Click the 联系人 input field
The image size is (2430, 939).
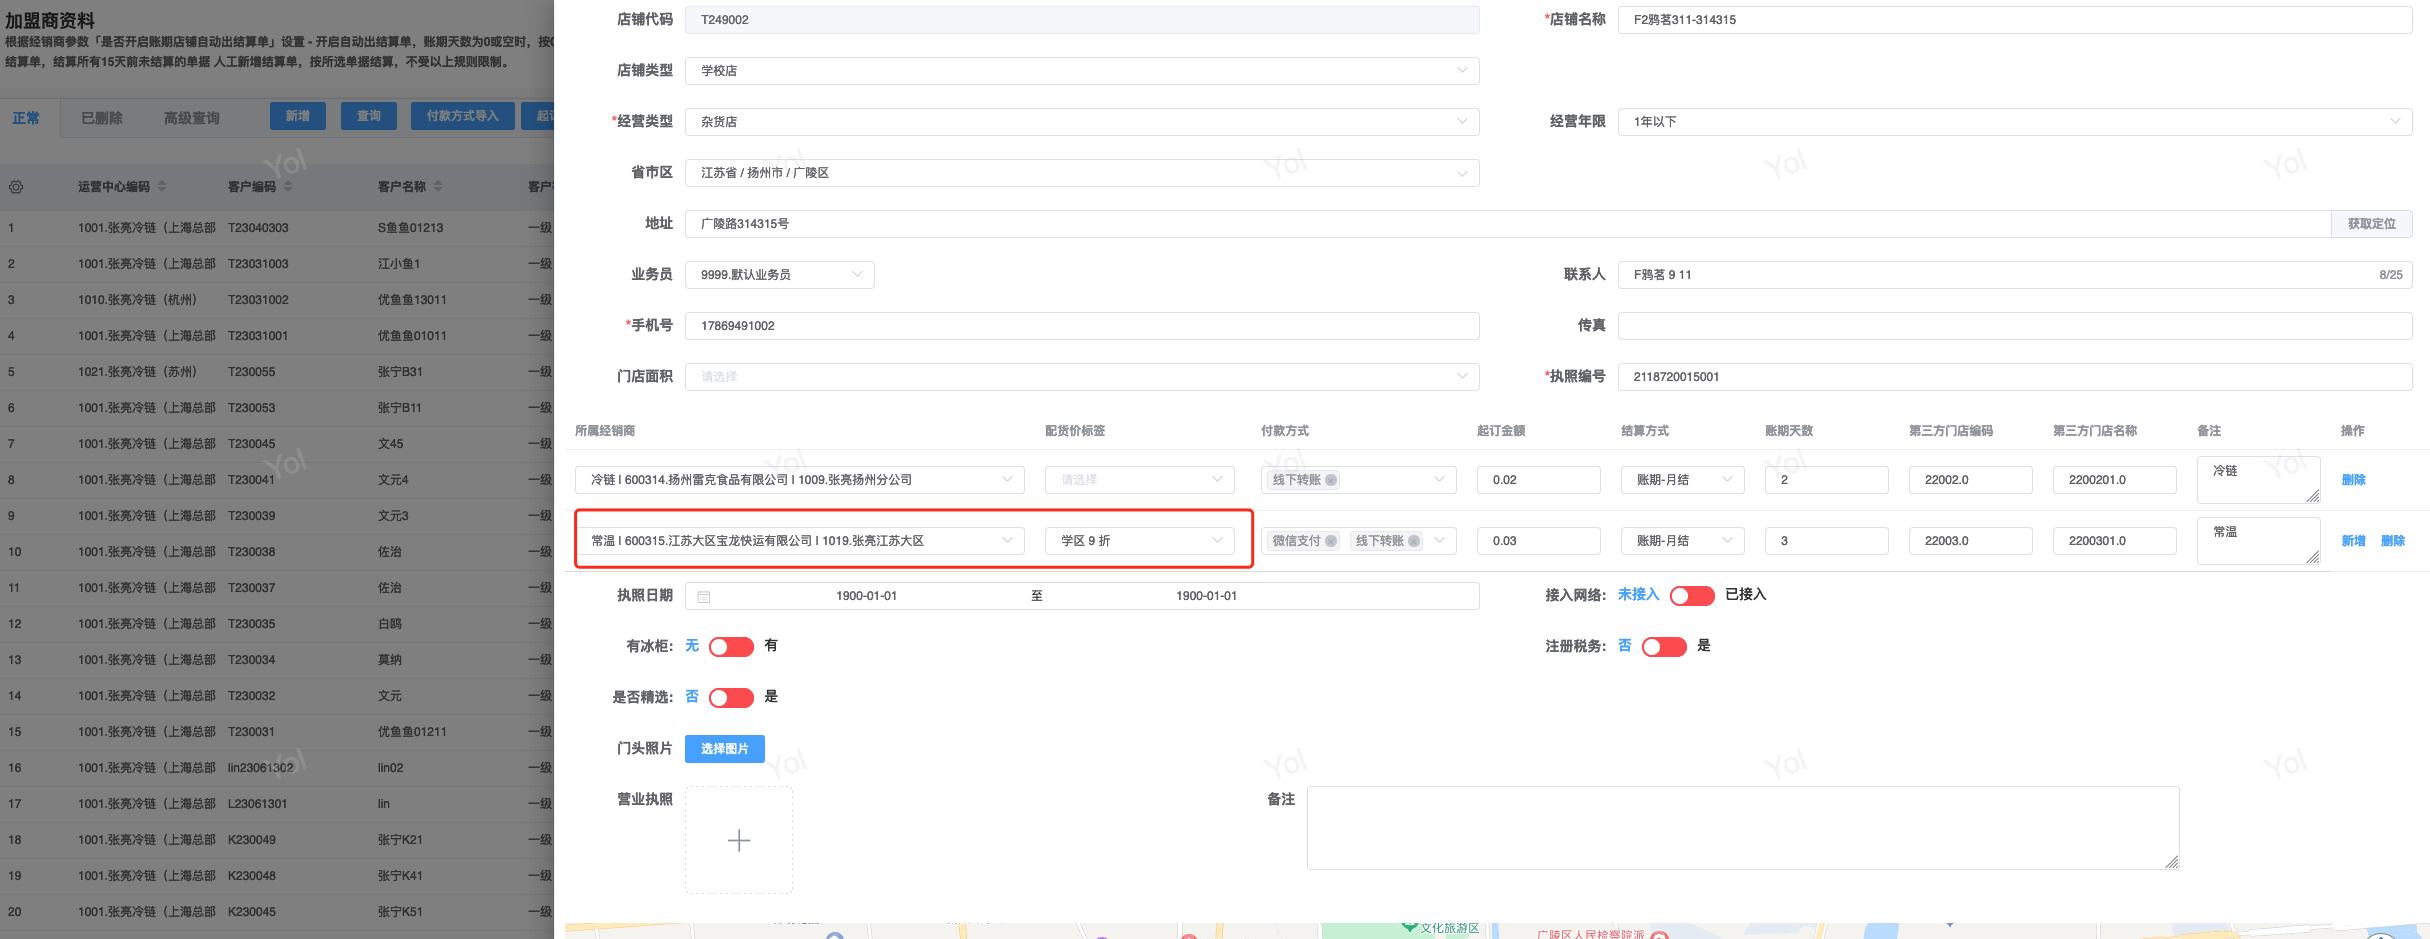2015,275
